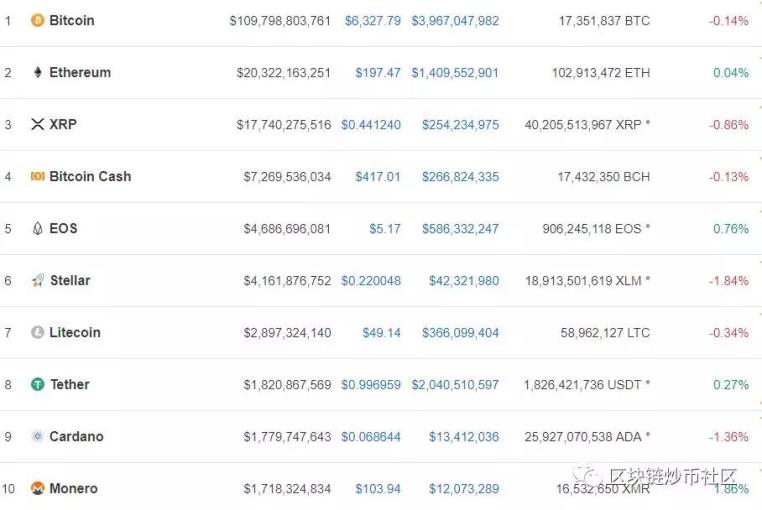Viewport: 762px width, 510px height.
Task: Click Ethereum volume $1,409,552,901
Action: click(x=455, y=72)
